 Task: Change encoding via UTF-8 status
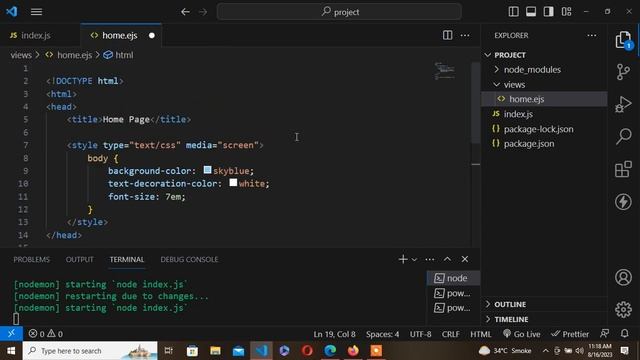(x=420, y=334)
